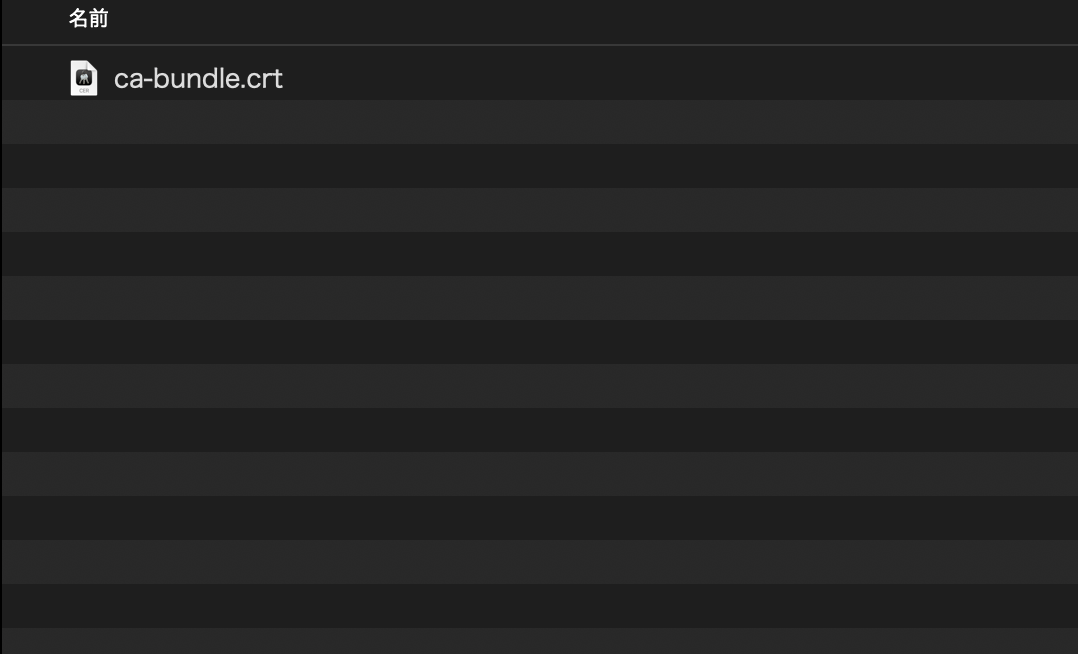This screenshot has width=1078, height=654.
Task: Click the ca-bundle.crt certificate file icon
Action: click(x=84, y=78)
